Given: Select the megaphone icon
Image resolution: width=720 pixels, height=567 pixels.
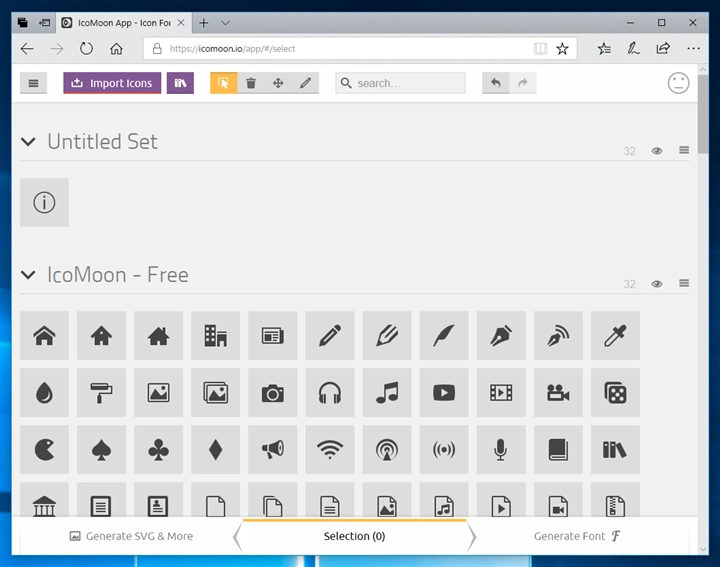Looking at the screenshot, I should point(273,449).
